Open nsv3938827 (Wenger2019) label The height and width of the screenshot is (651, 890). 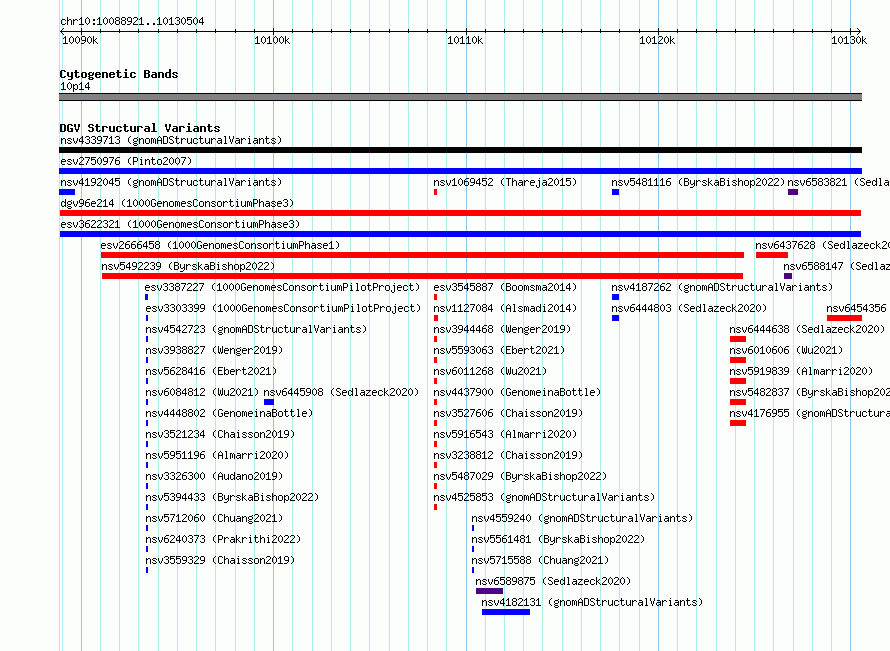click(214, 350)
